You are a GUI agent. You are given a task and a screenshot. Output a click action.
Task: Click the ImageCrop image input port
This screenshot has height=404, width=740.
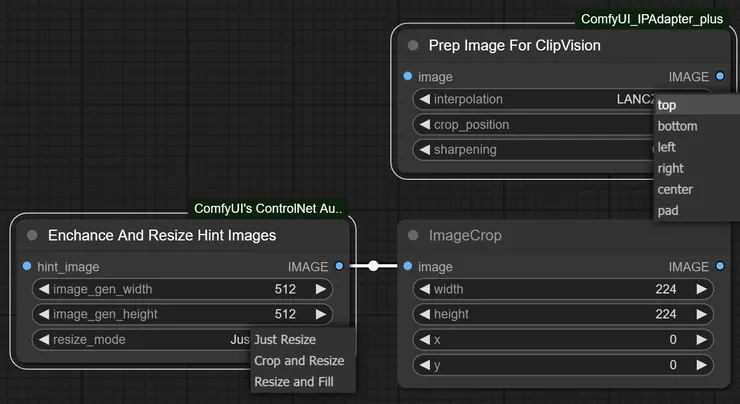point(407,266)
